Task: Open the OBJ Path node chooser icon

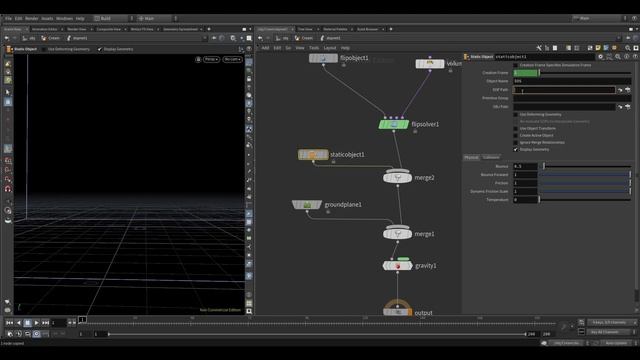Action: 628,107
